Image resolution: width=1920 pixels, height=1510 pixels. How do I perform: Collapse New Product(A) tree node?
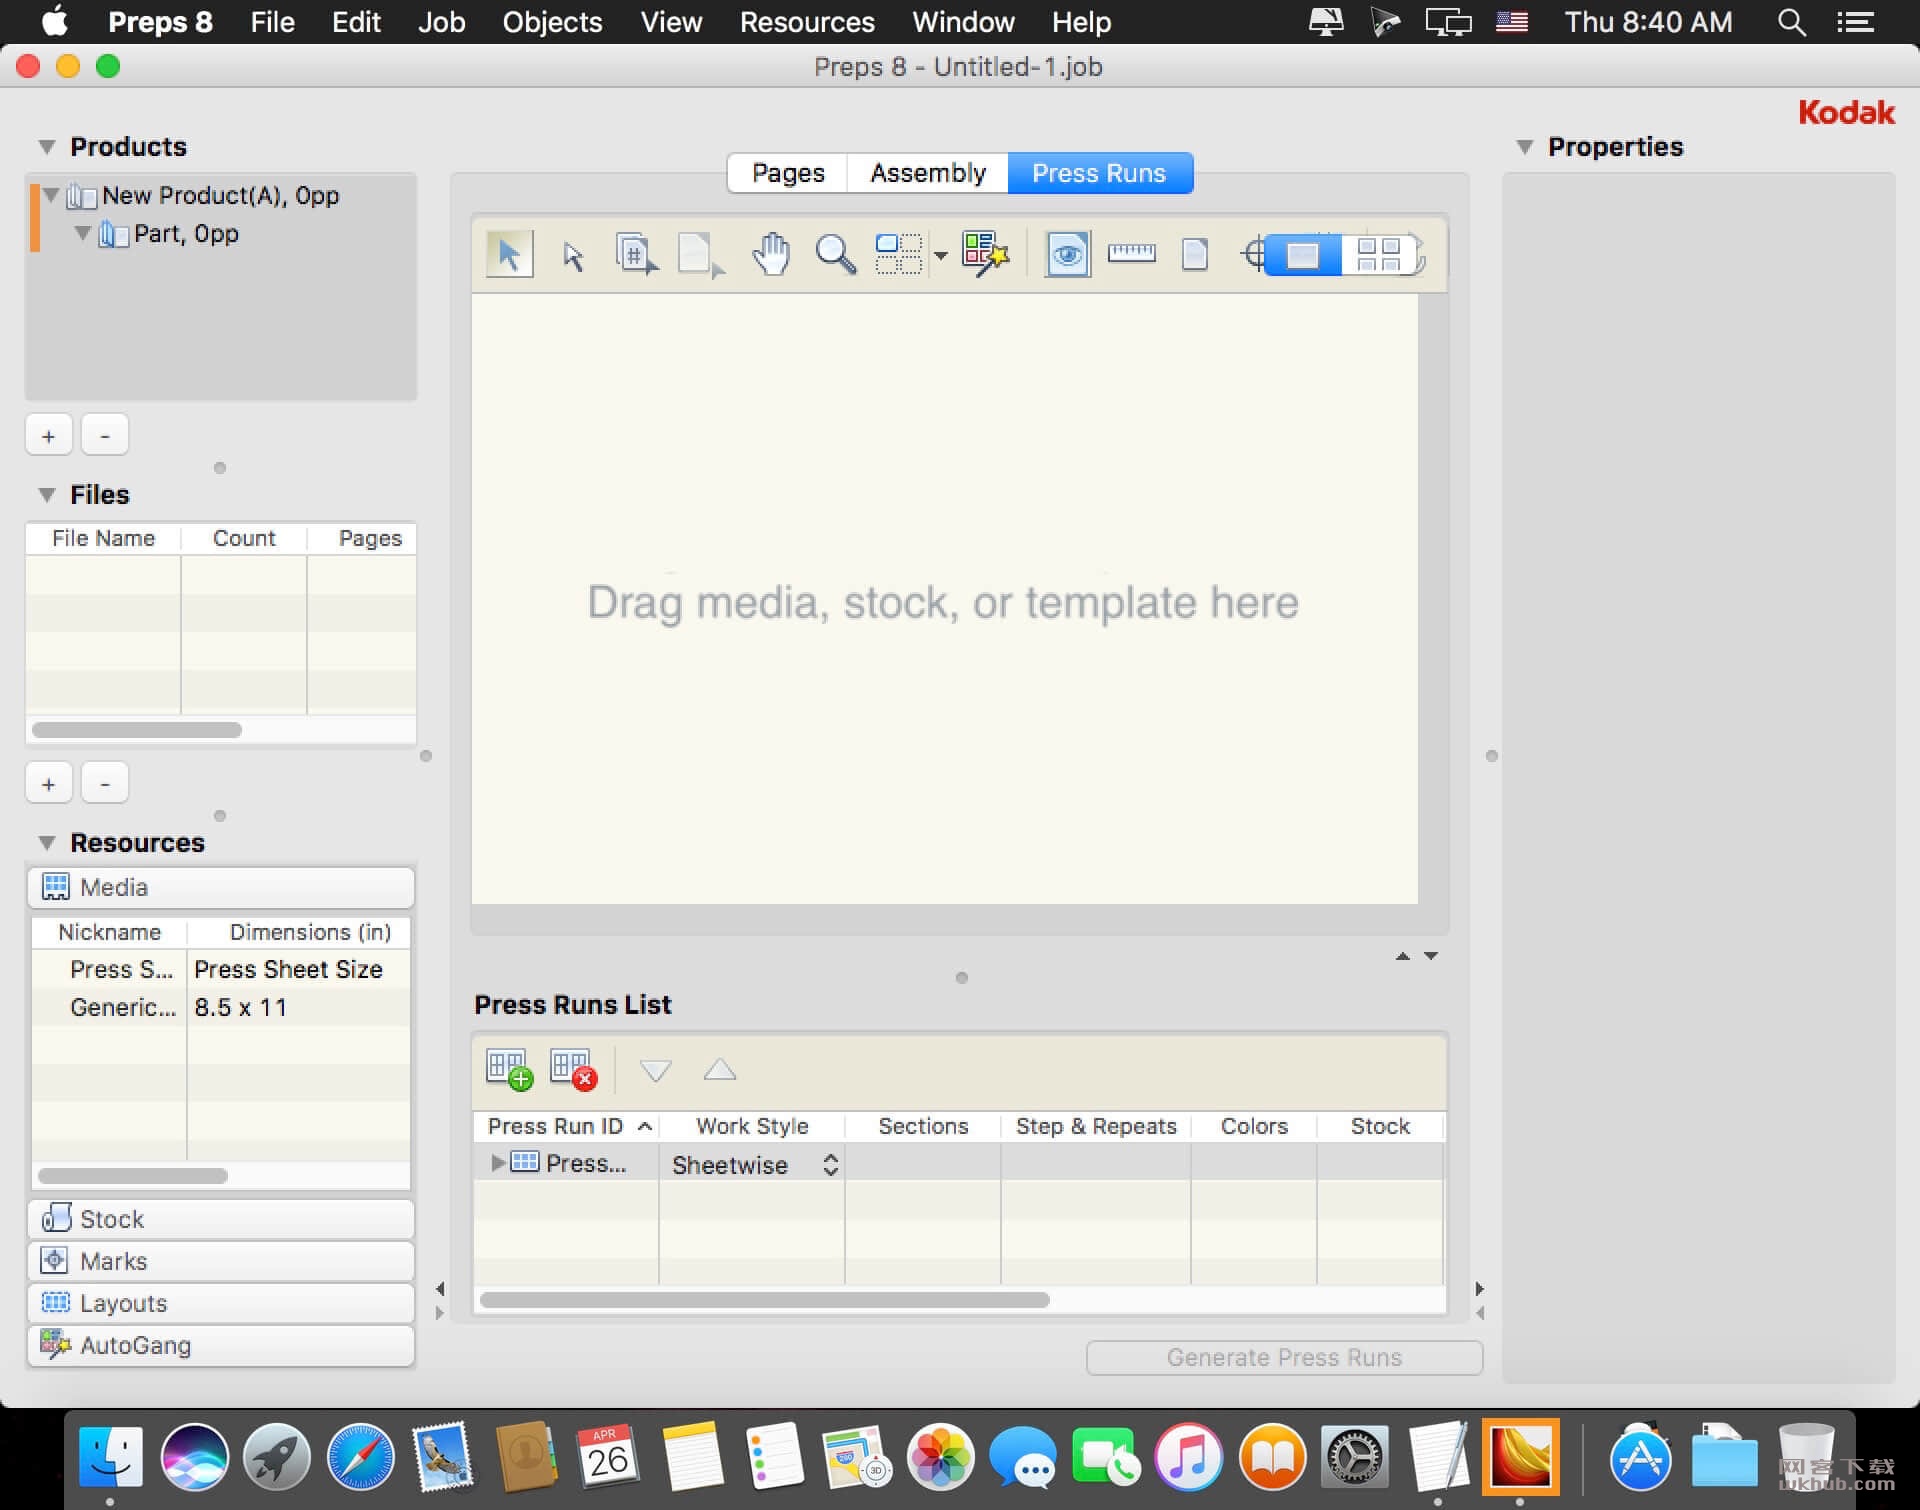pyautogui.click(x=51, y=195)
